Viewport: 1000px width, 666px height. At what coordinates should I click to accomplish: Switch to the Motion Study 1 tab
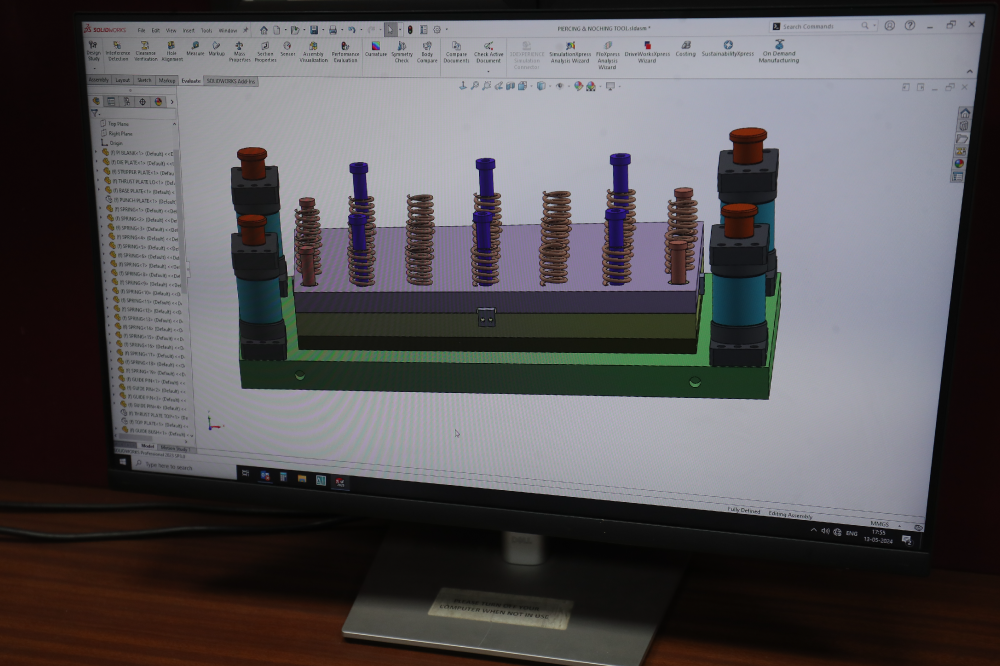click(x=173, y=448)
